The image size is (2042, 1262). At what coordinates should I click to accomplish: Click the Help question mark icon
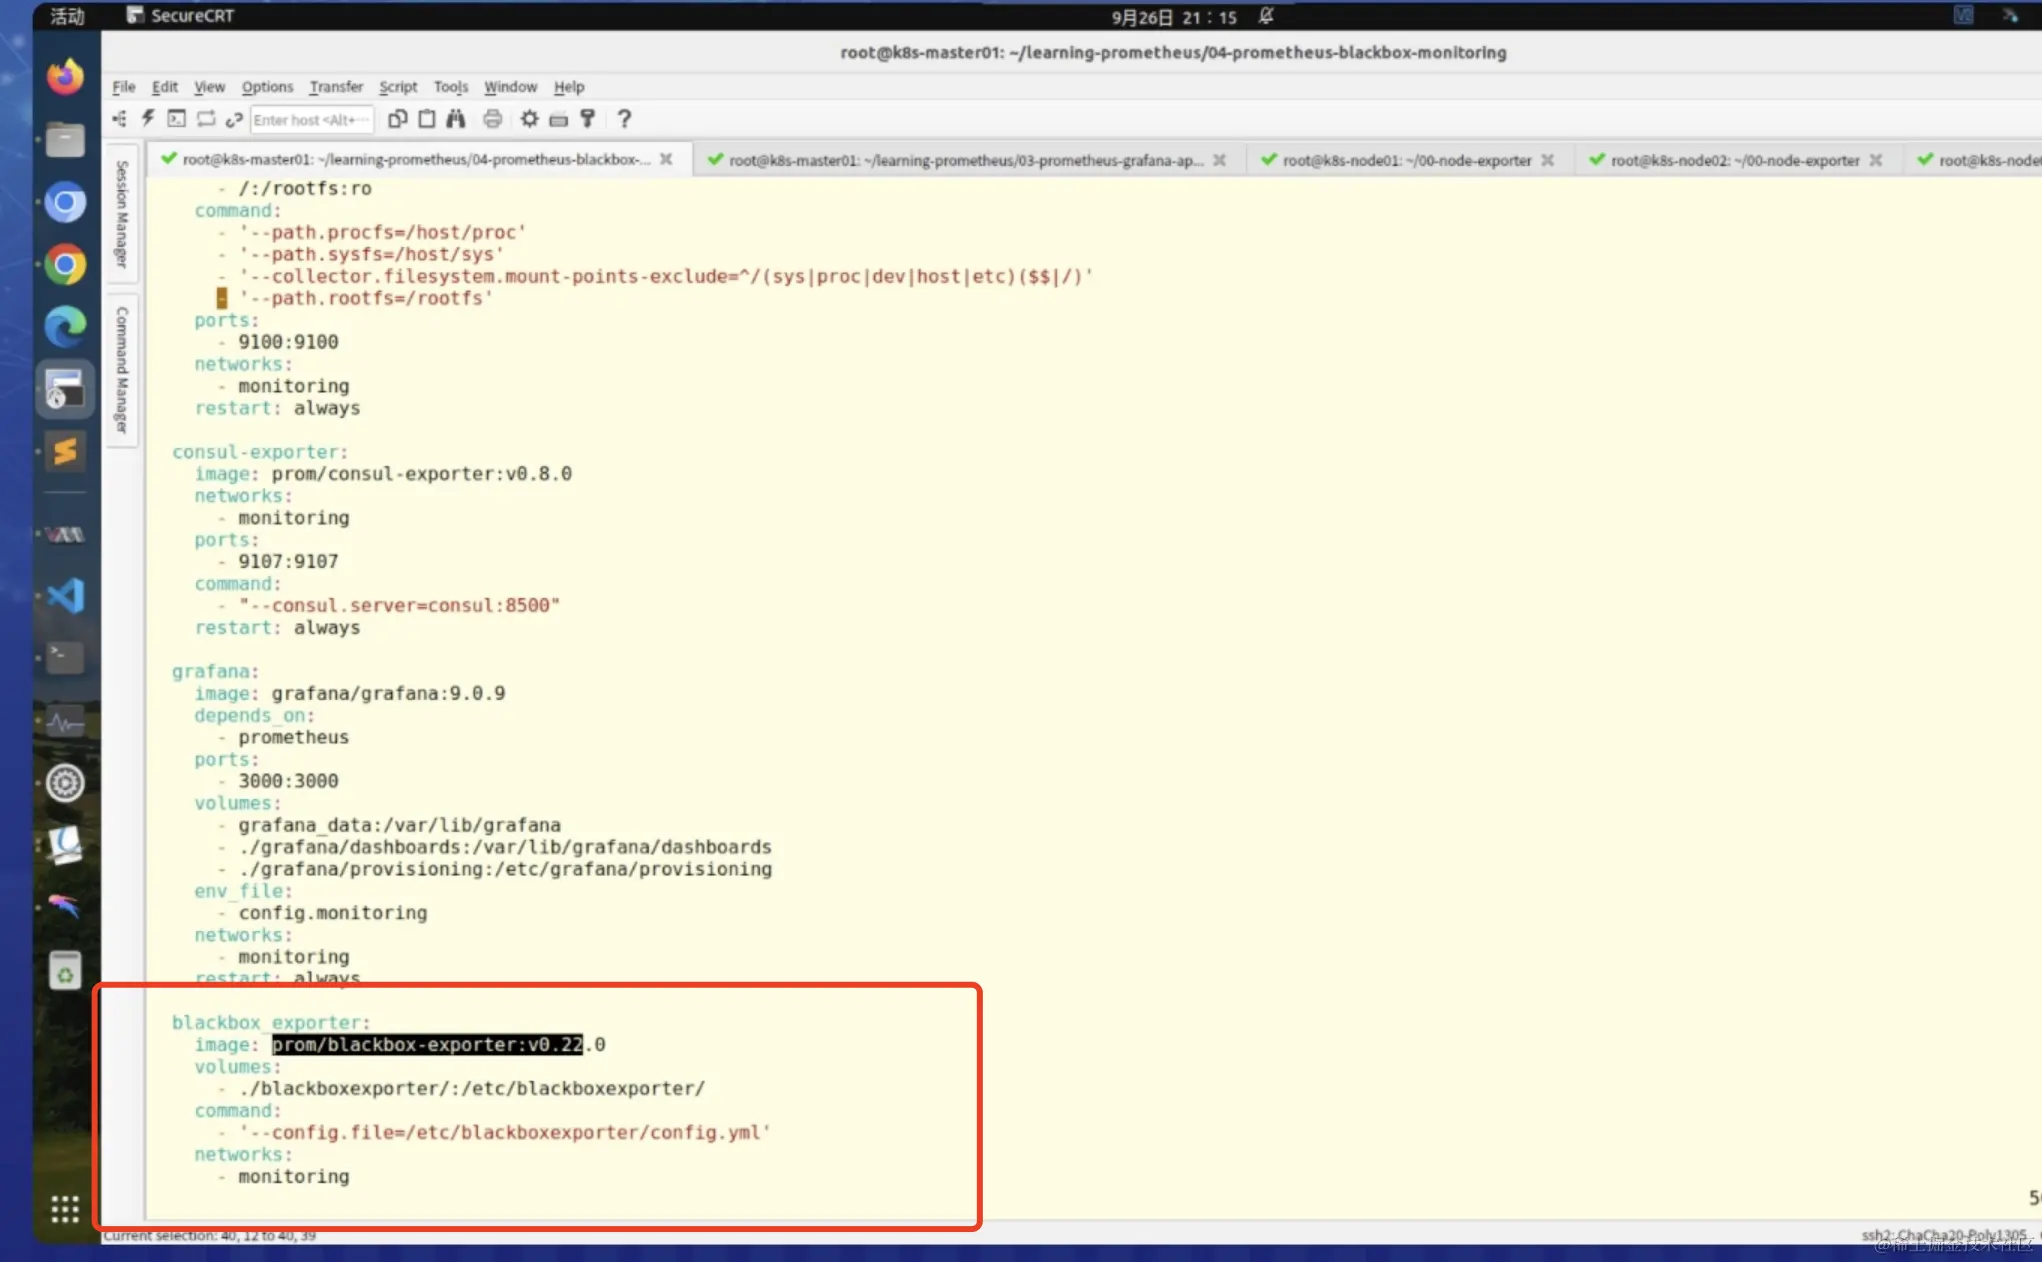pyautogui.click(x=624, y=119)
